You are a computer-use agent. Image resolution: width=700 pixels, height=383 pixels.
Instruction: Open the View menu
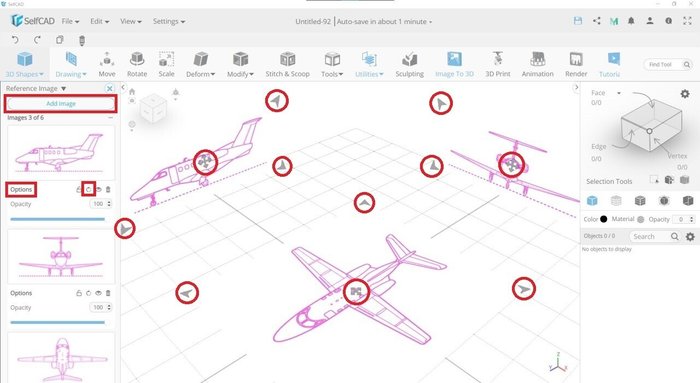(130, 21)
